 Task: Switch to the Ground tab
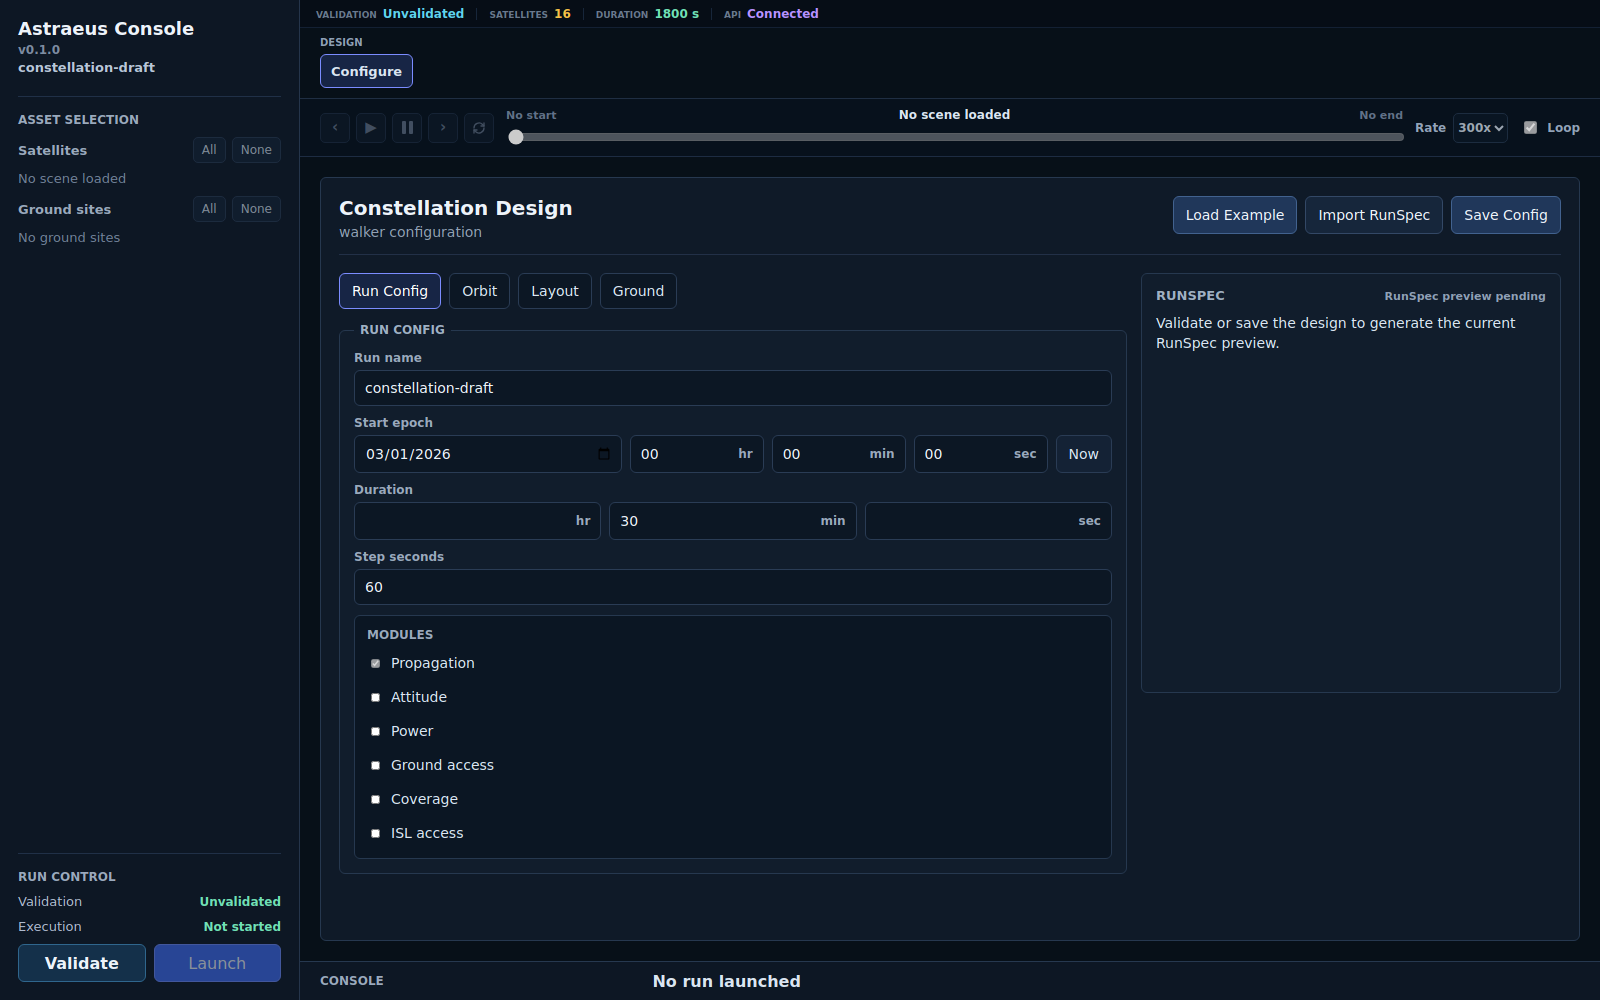638,291
